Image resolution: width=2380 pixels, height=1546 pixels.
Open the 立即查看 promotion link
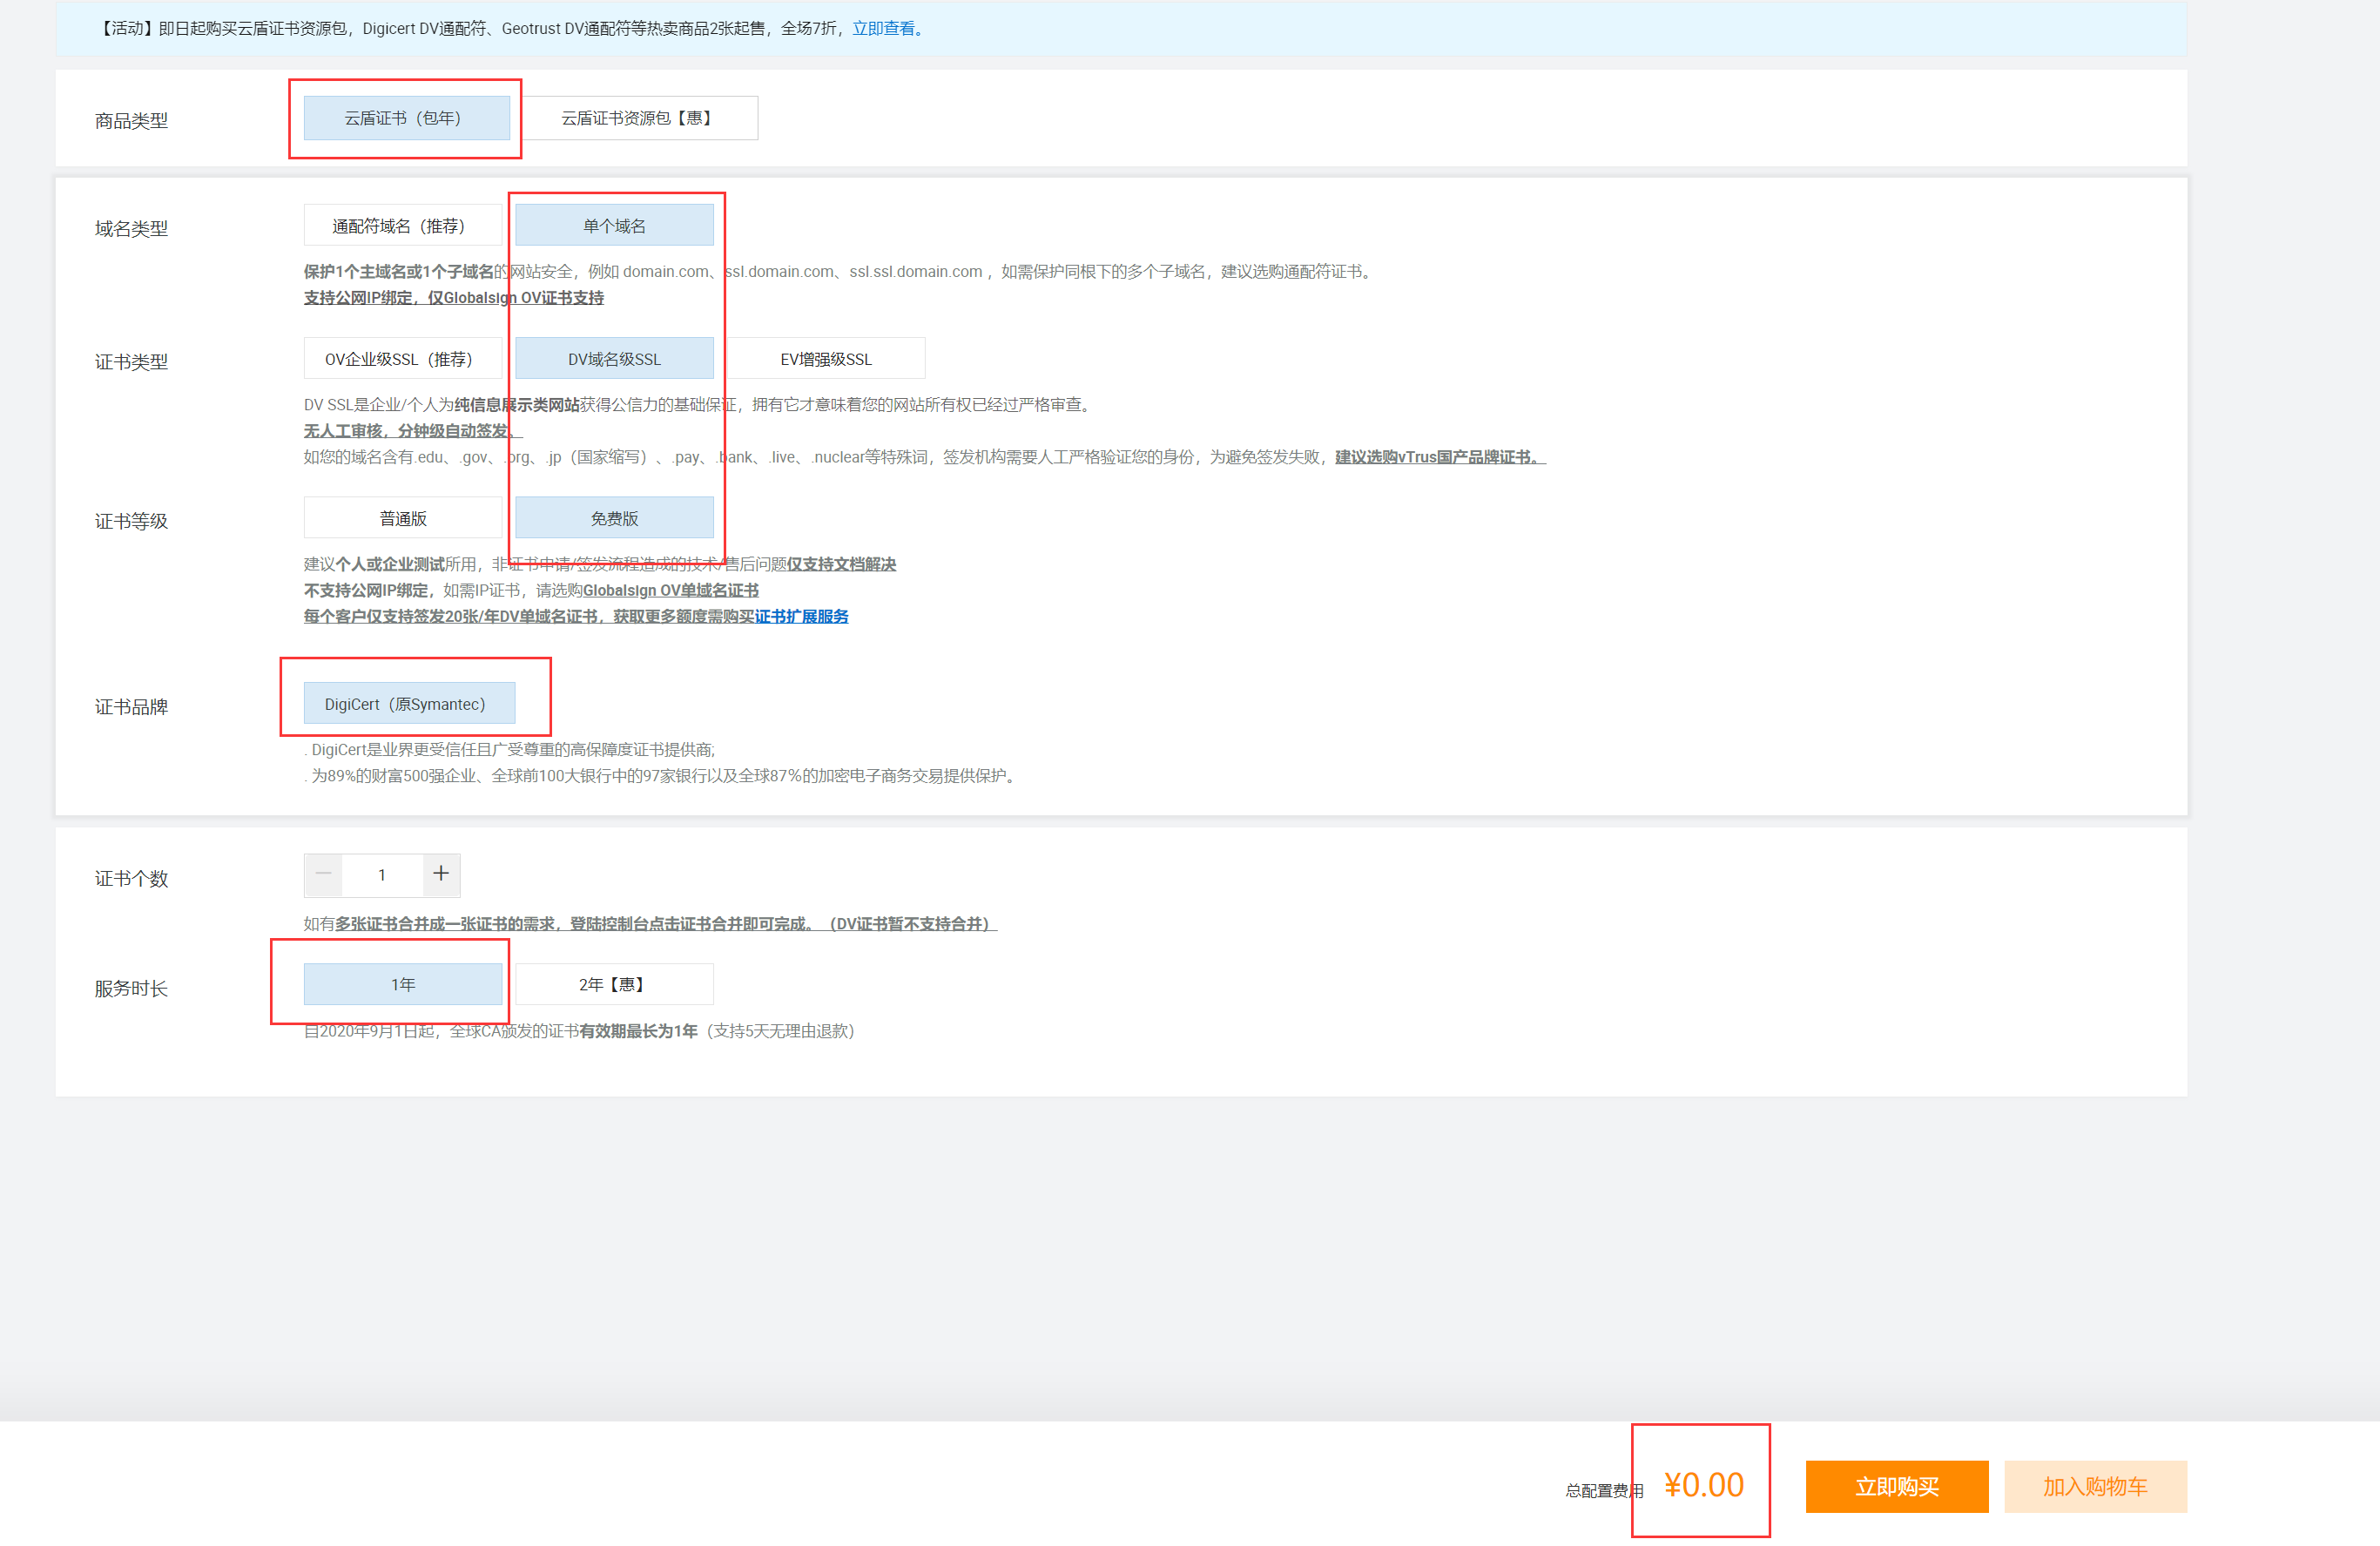point(885,29)
